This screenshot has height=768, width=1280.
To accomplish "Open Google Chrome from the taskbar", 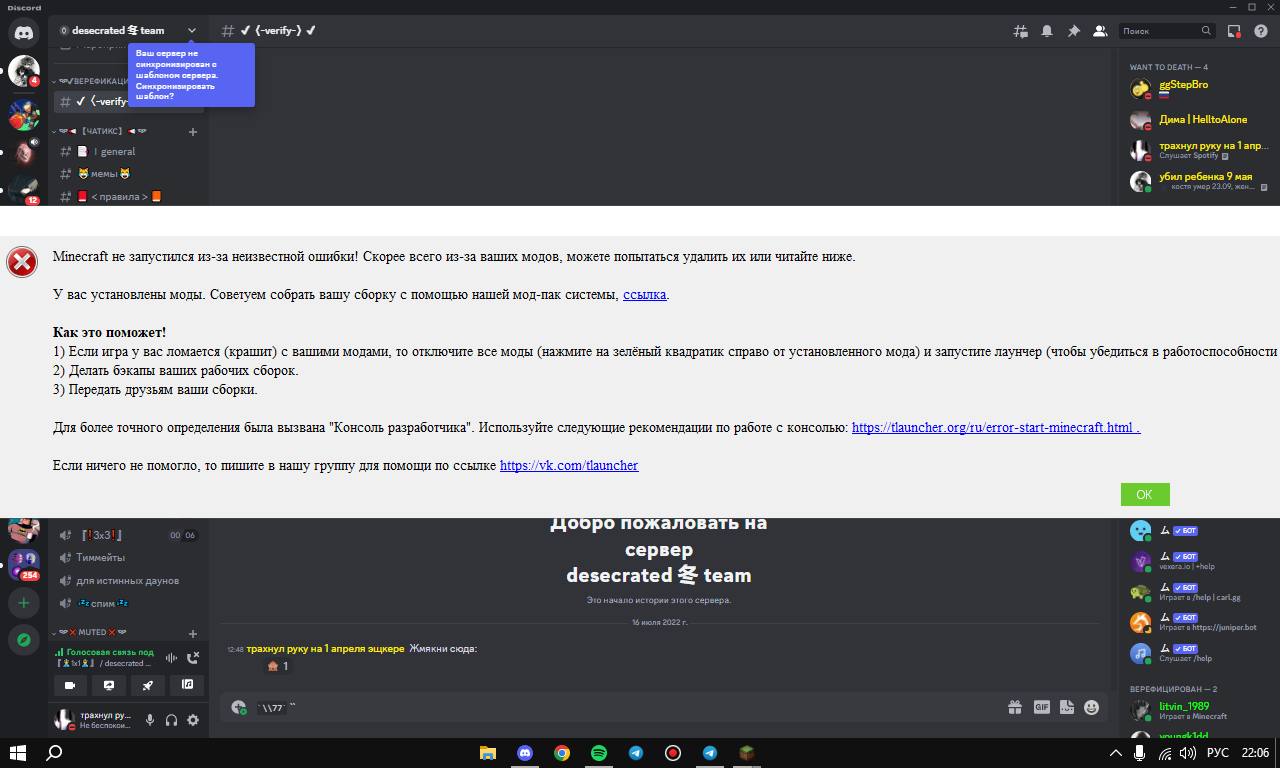I will point(562,753).
